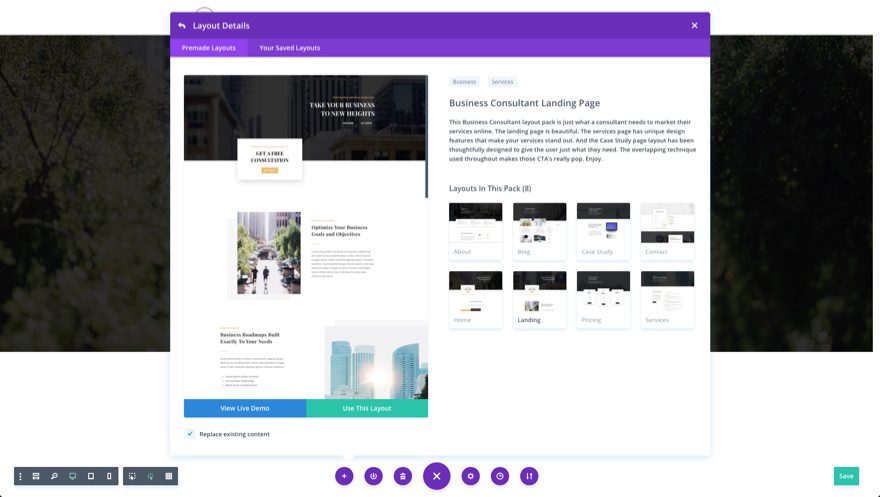Click the clear layout trash icon
880x497 pixels.
(403, 476)
